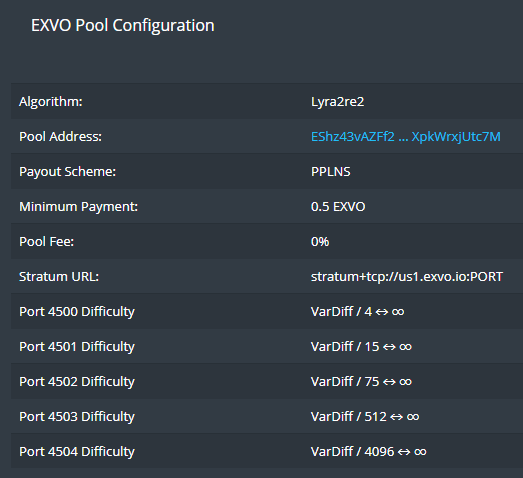
Task: Click the Port 4500 Difficulty label
Action: [x=77, y=312]
